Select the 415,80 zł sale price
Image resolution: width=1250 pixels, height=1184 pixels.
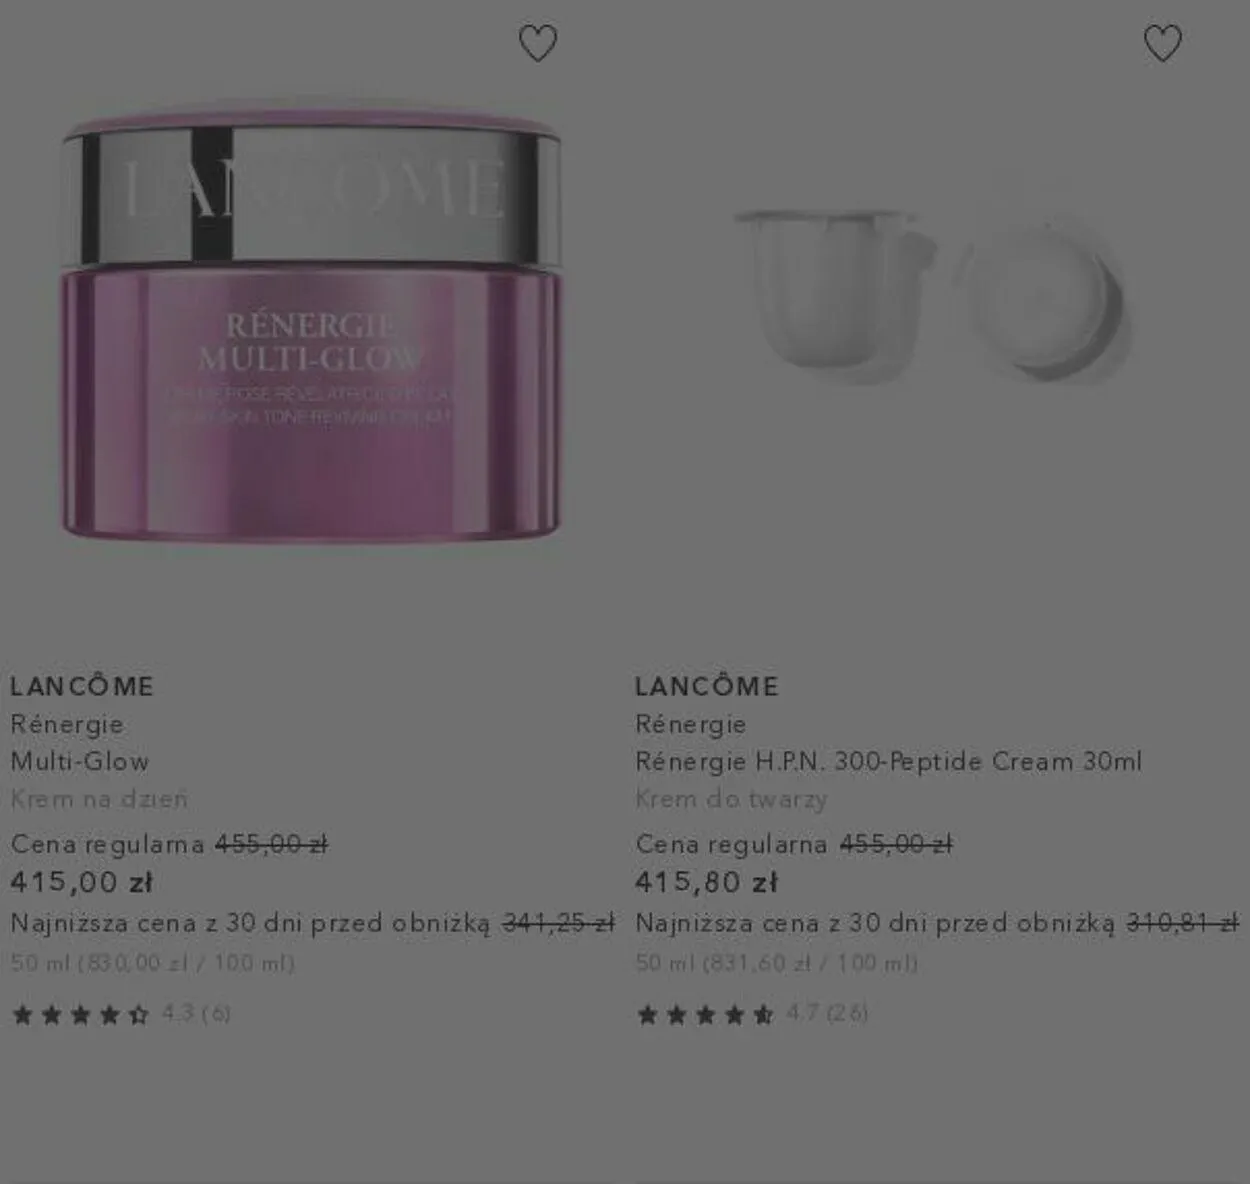706,882
